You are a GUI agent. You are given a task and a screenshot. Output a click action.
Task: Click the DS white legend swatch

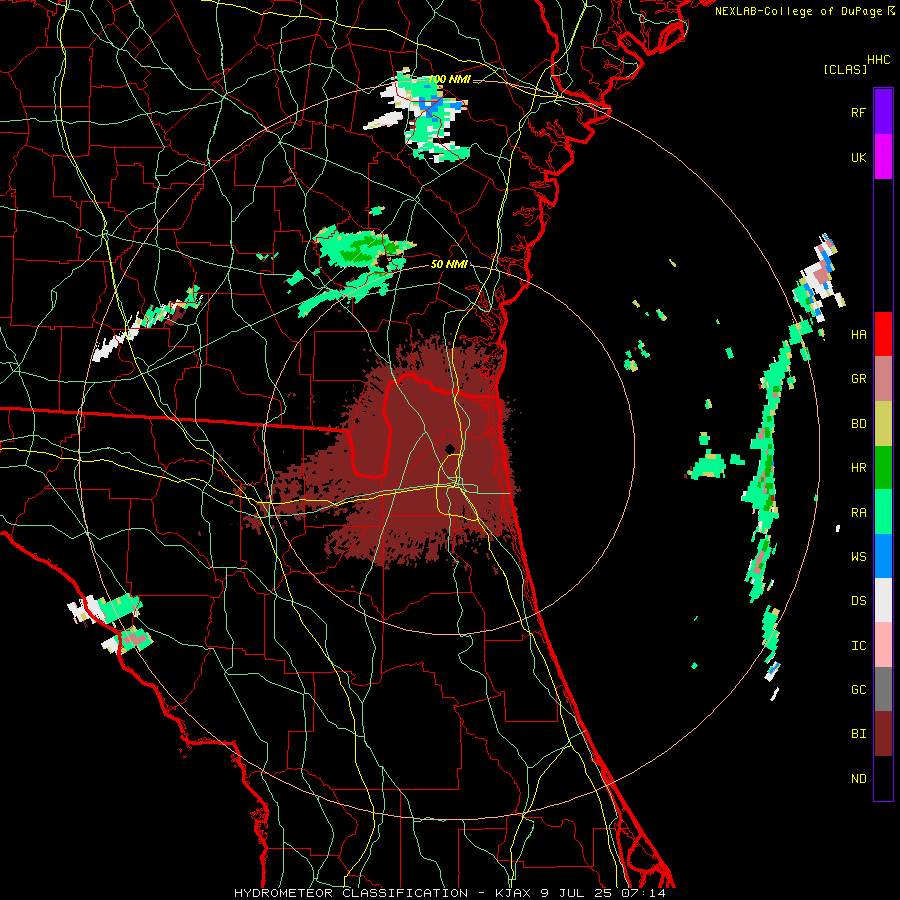click(x=883, y=600)
